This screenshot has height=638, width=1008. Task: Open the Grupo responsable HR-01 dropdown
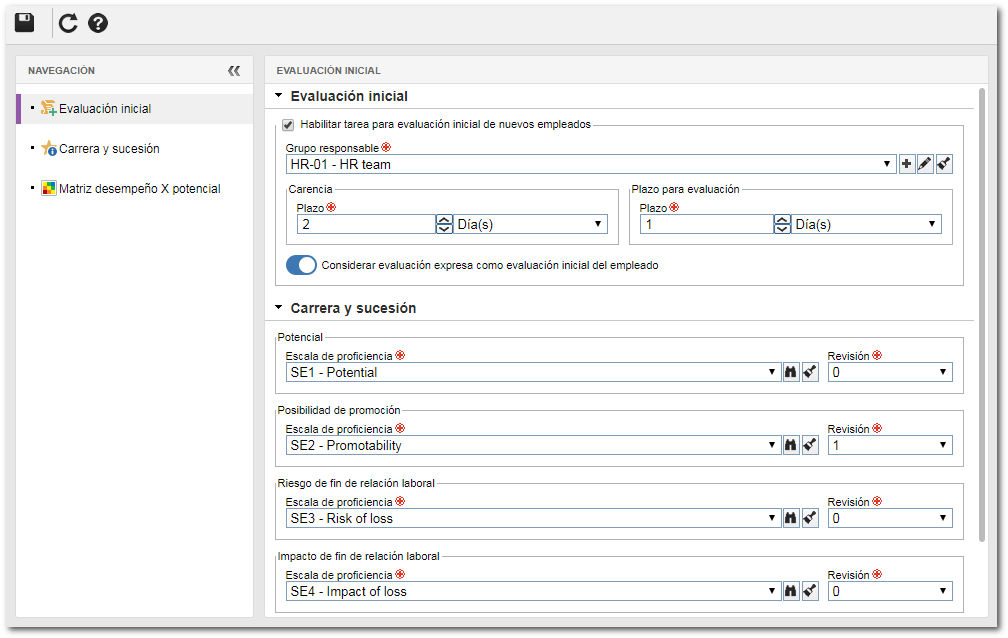pyautogui.click(x=591, y=164)
